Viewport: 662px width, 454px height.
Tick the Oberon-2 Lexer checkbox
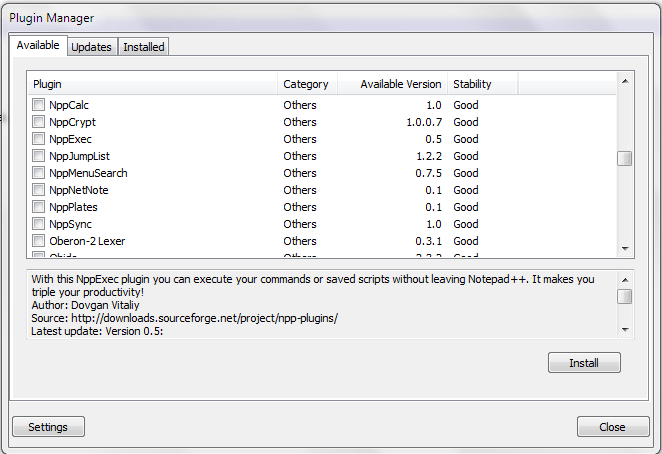pos(39,241)
